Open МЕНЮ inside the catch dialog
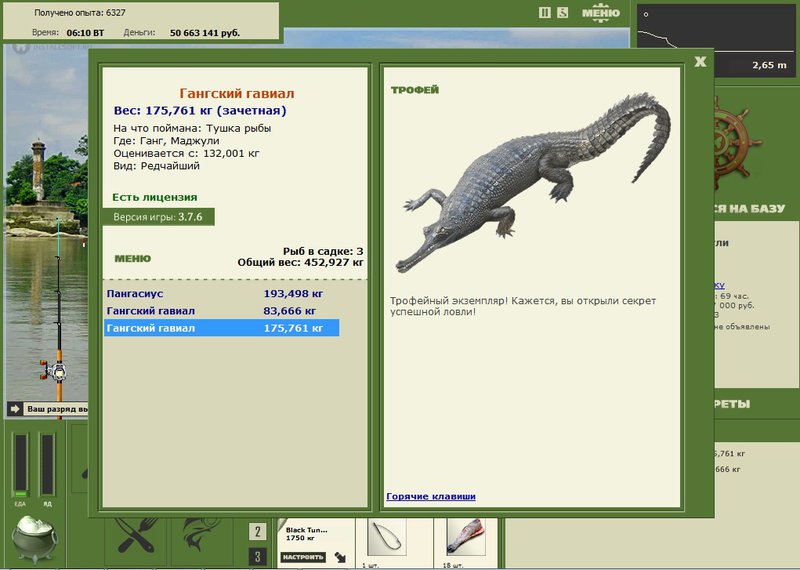Viewport: 800px width, 570px height. point(133,259)
